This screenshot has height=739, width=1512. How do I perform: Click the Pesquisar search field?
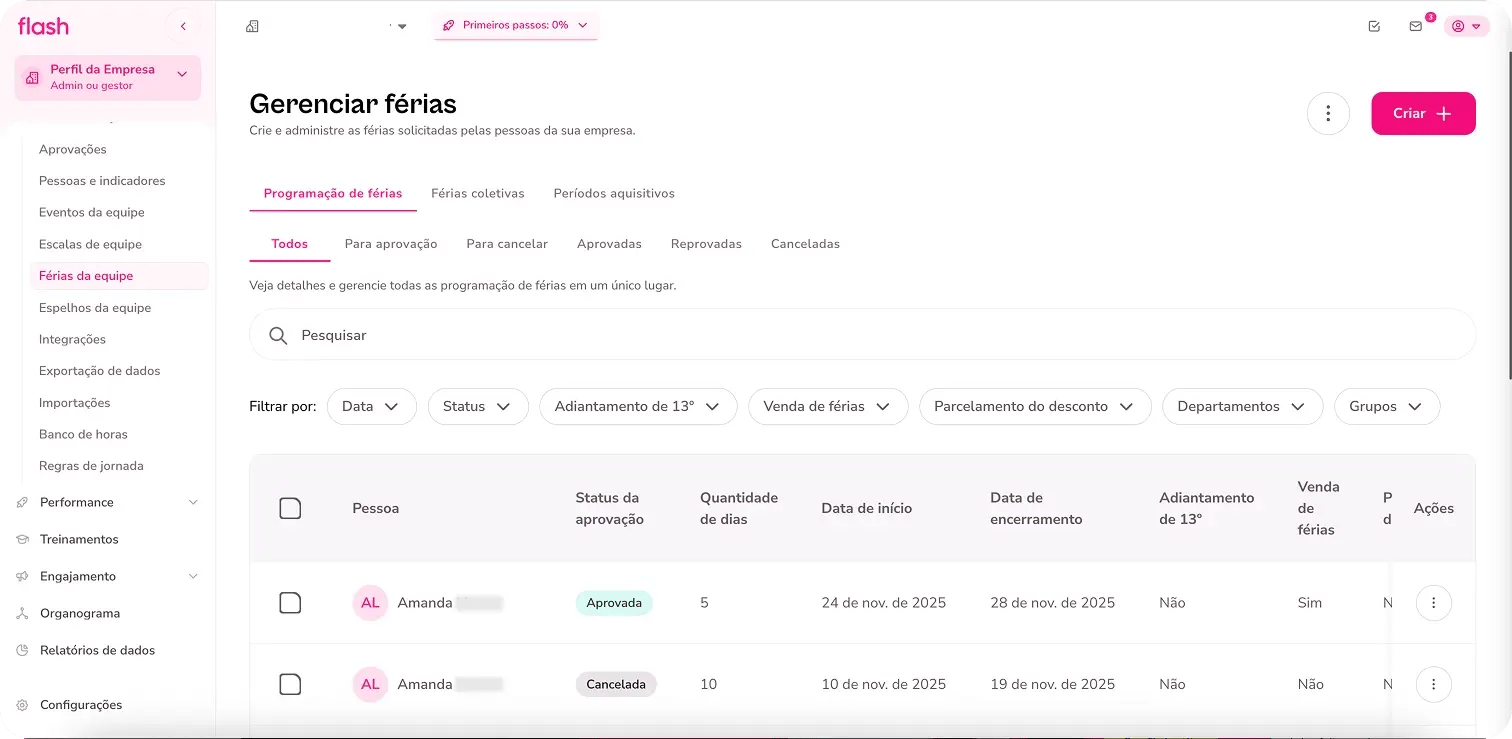pyautogui.click(x=860, y=335)
